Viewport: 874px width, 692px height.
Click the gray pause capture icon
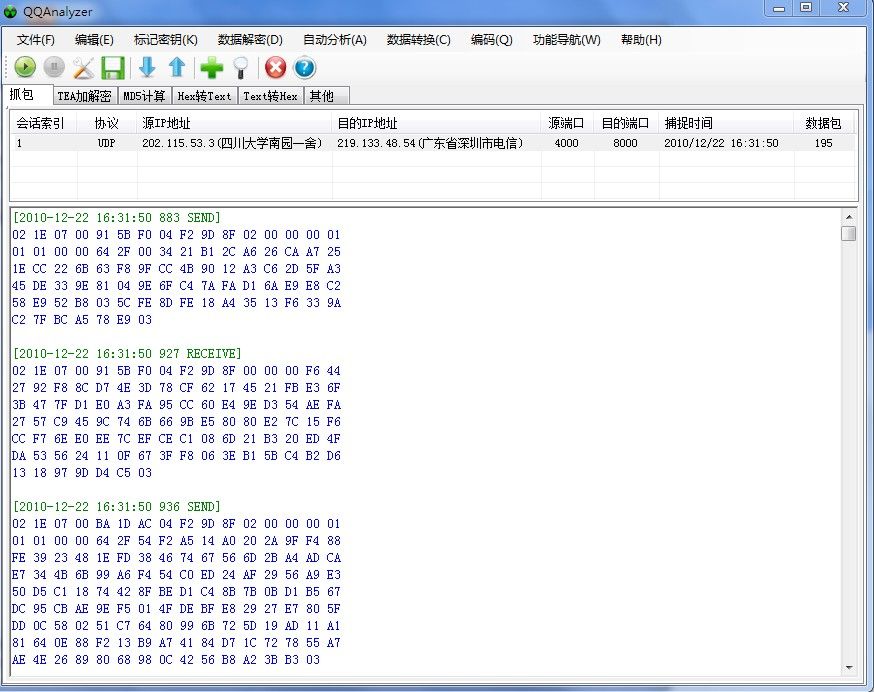(54, 68)
